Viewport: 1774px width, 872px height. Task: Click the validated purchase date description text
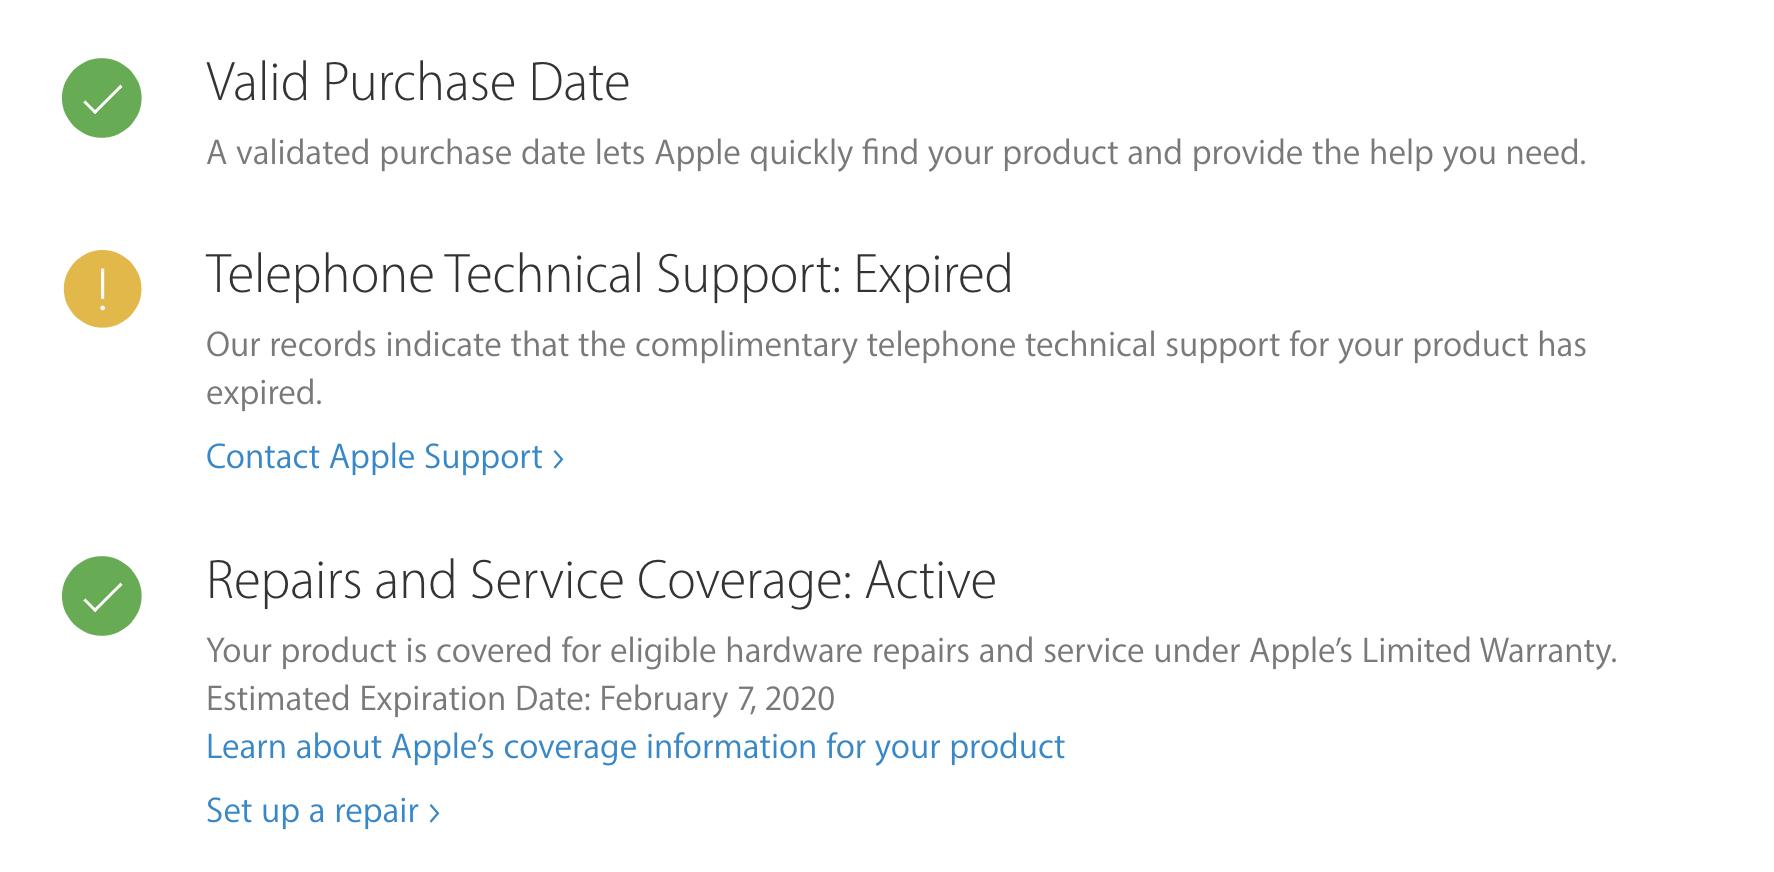896,153
